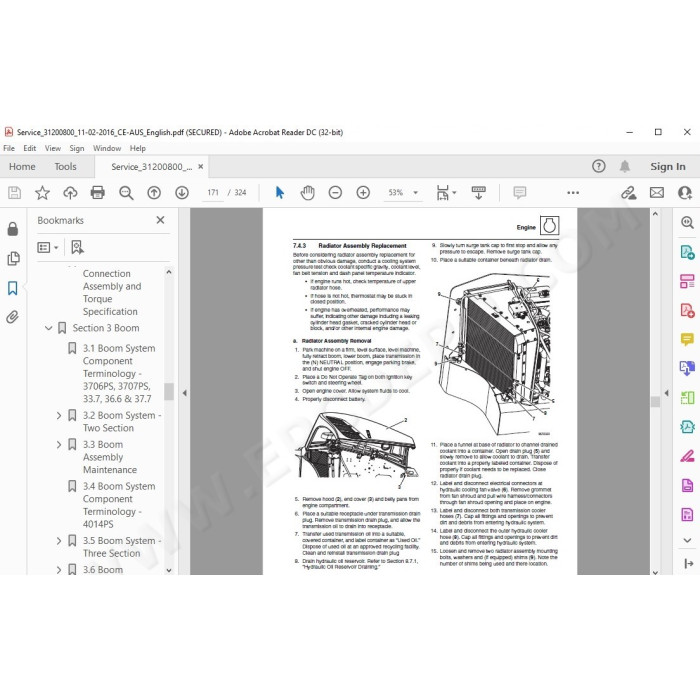Expand the 3.6 Boom bookmark
Image resolution: width=700 pixels, height=700 pixels.
58,570
